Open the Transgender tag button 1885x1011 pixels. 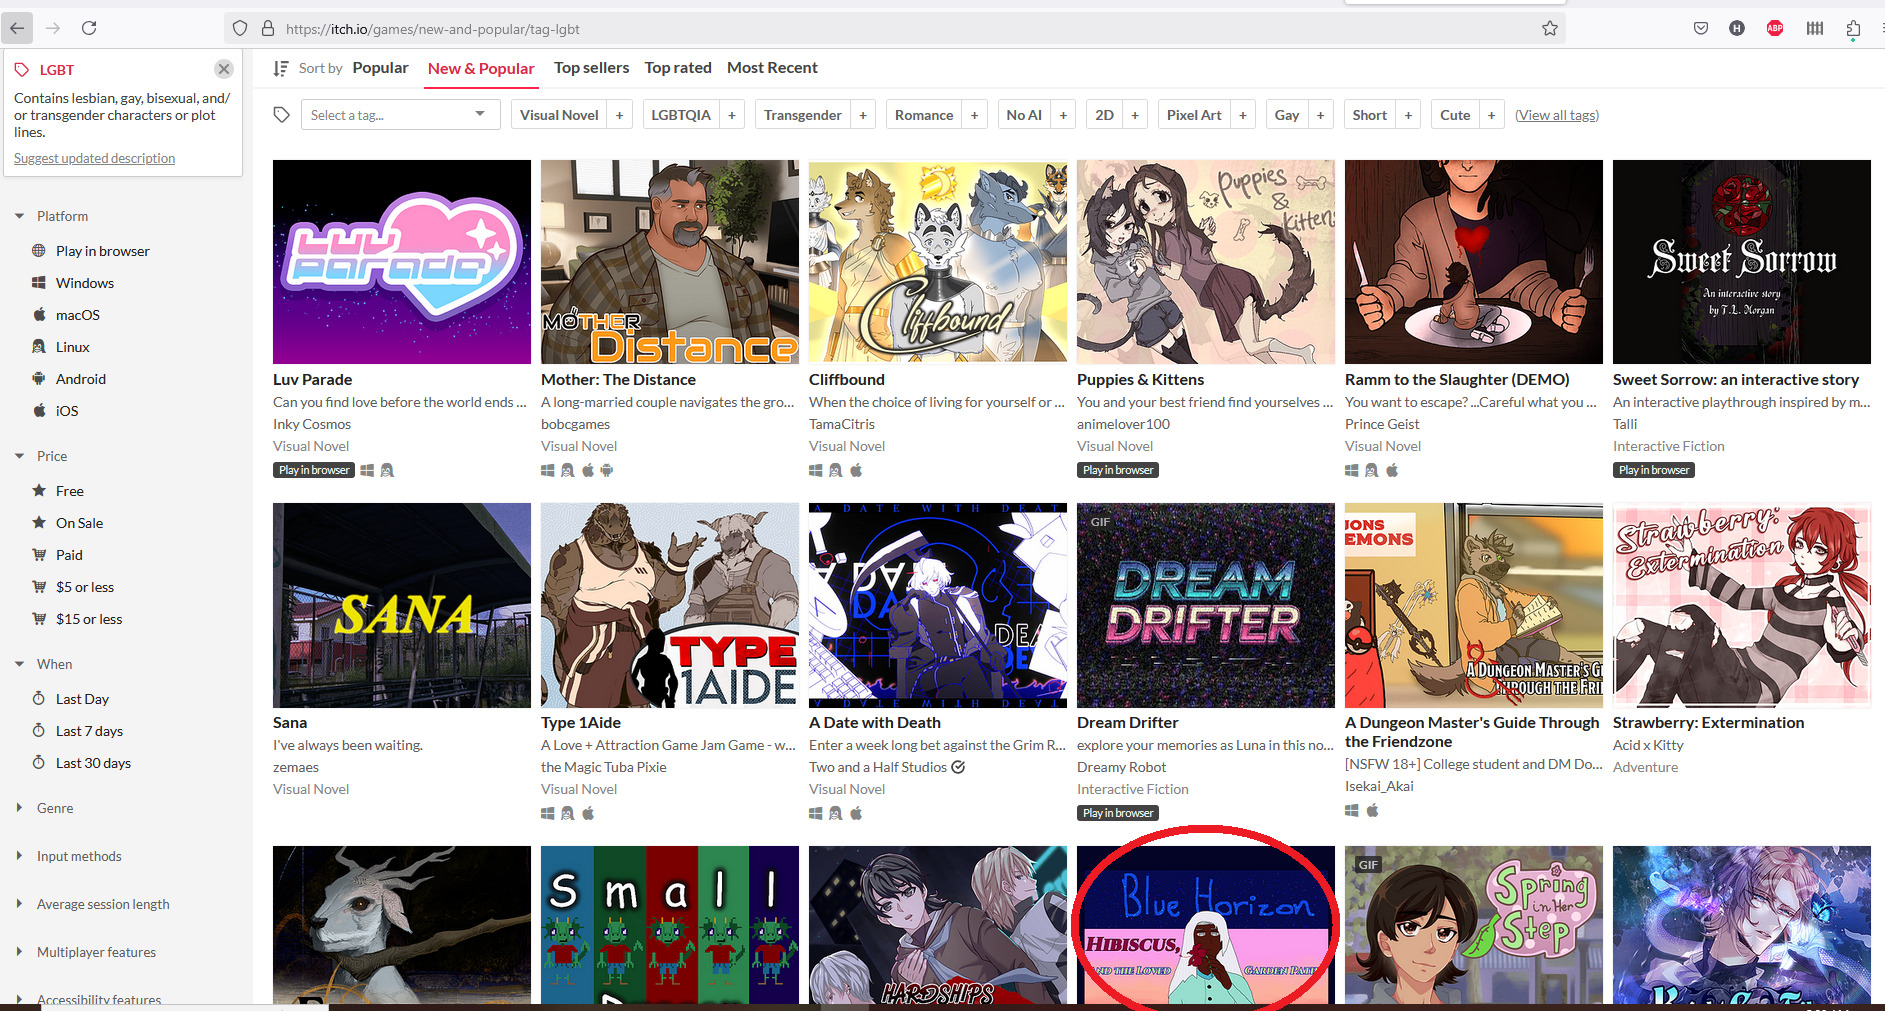pos(803,115)
